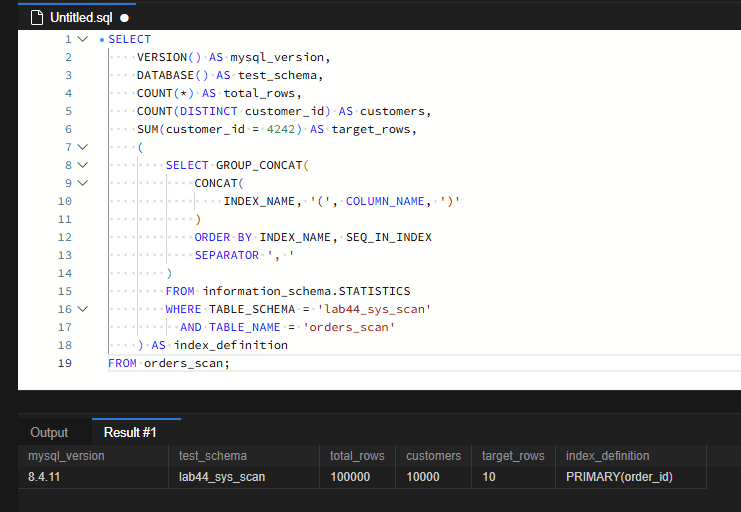Image resolution: width=741 pixels, height=512 pixels.
Task: Click 'COUNT(*)' on line 4
Action: pos(165,93)
